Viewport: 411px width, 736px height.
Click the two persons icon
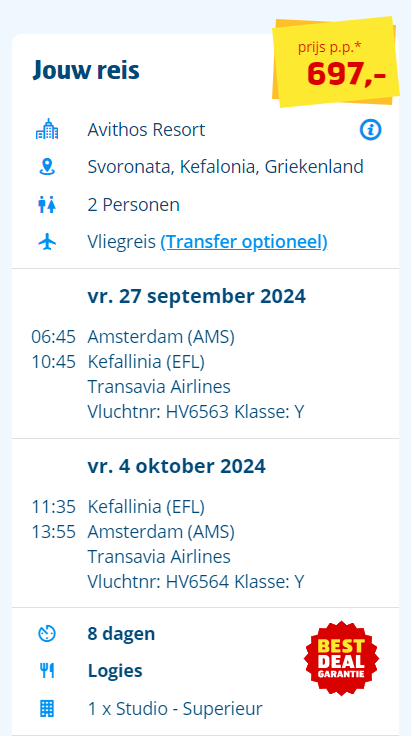click(47, 205)
